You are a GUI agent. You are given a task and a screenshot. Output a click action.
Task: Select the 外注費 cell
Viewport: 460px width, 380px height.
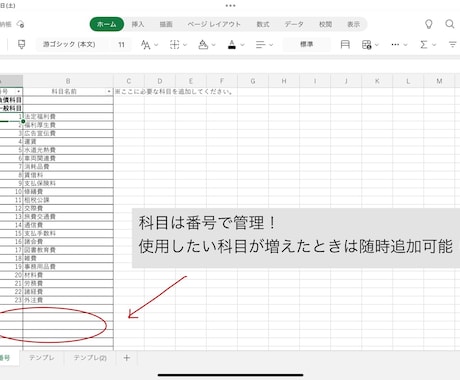[x=68, y=300]
